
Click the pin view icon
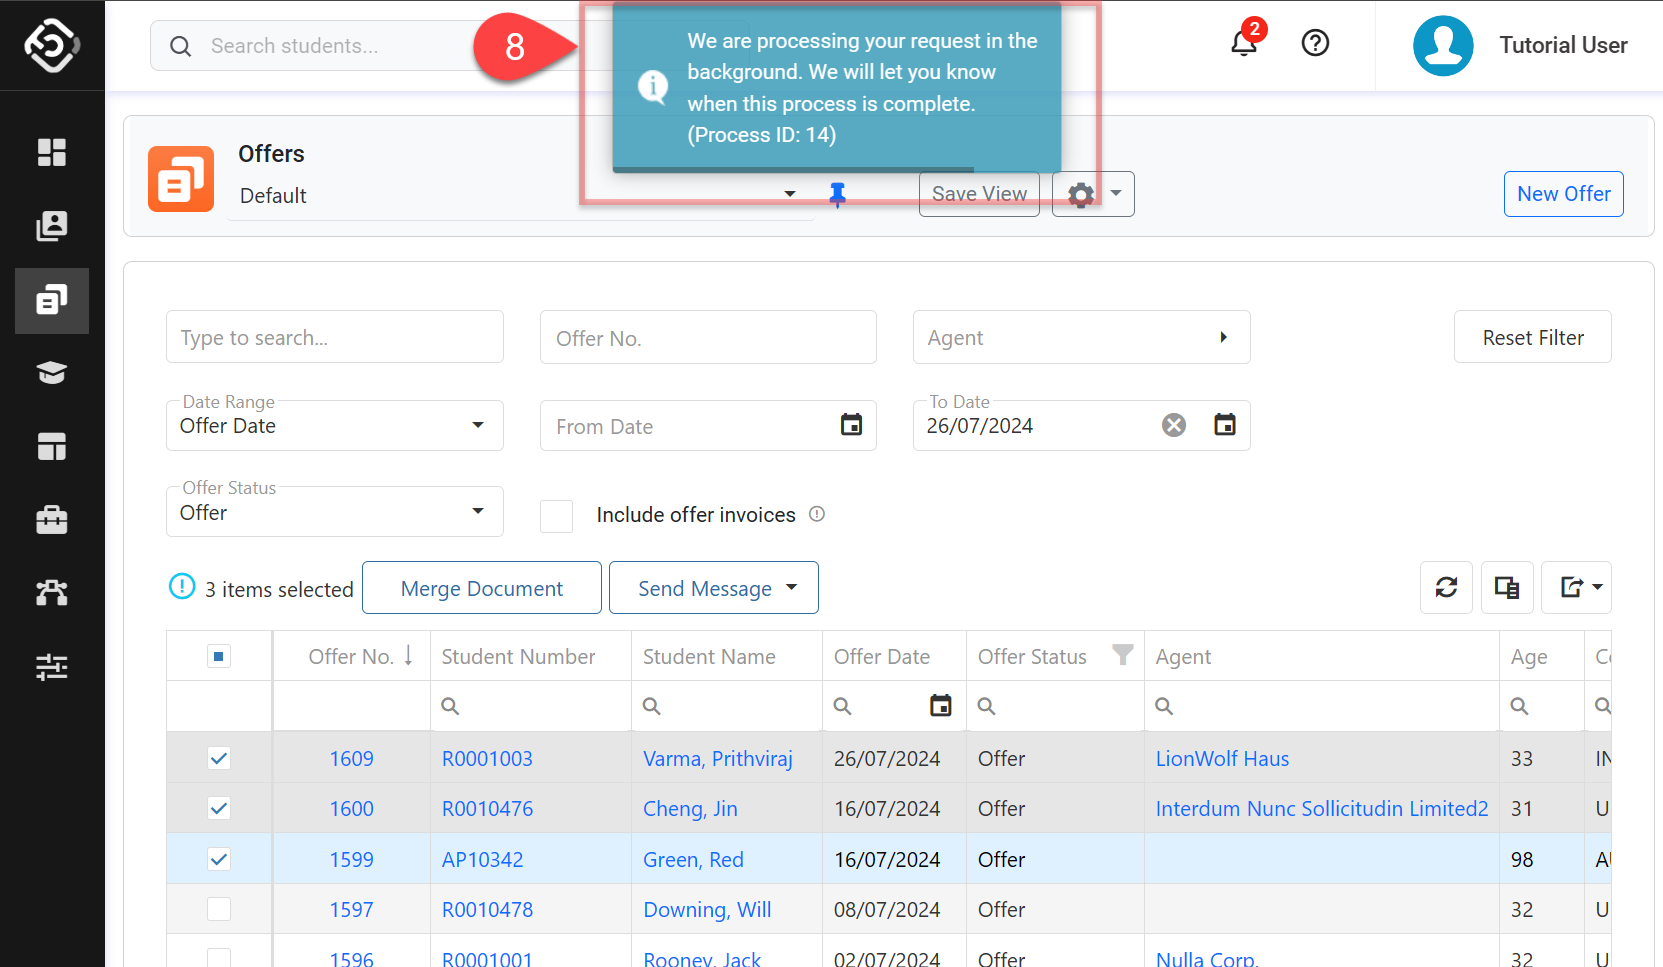coord(838,195)
